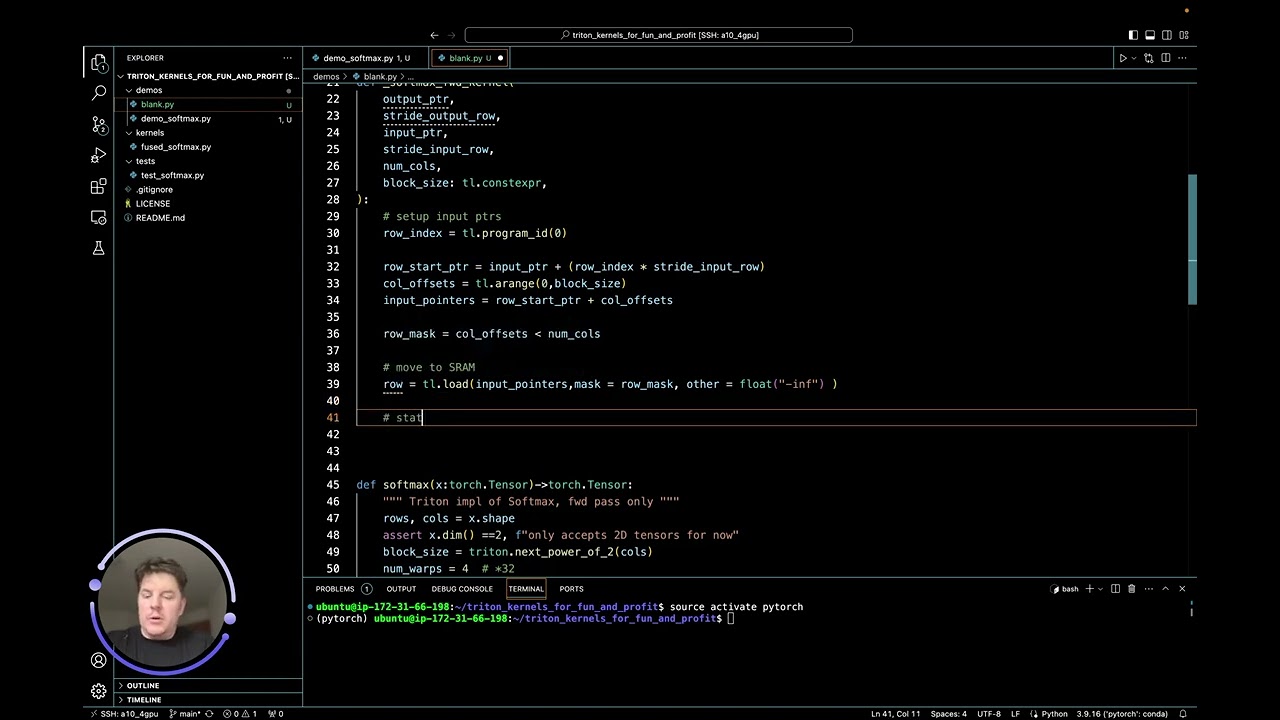Open the terminal launch profile dropdown
1280x720 pixels.
click(x=1100, y=589)
